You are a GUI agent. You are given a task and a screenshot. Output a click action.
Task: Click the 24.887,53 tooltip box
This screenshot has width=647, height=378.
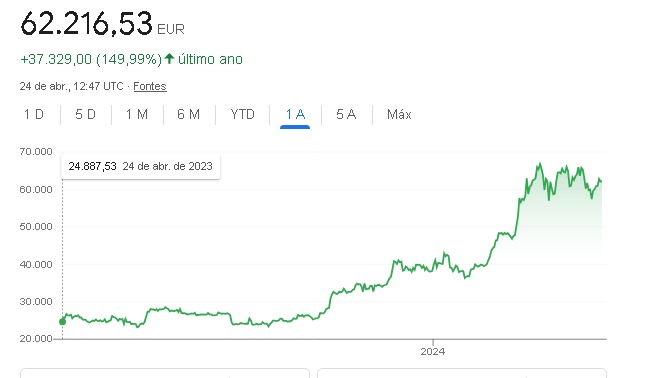point(141,166)
